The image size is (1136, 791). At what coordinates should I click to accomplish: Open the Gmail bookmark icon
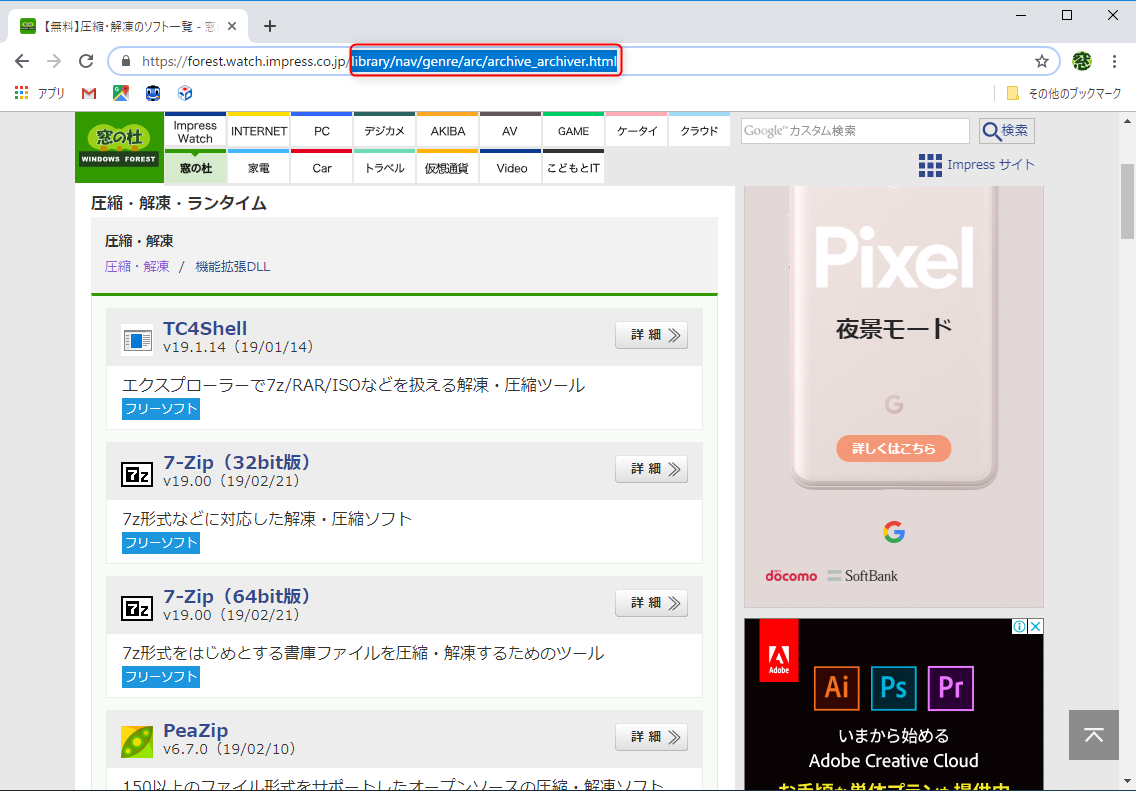(x=89, y=93)
